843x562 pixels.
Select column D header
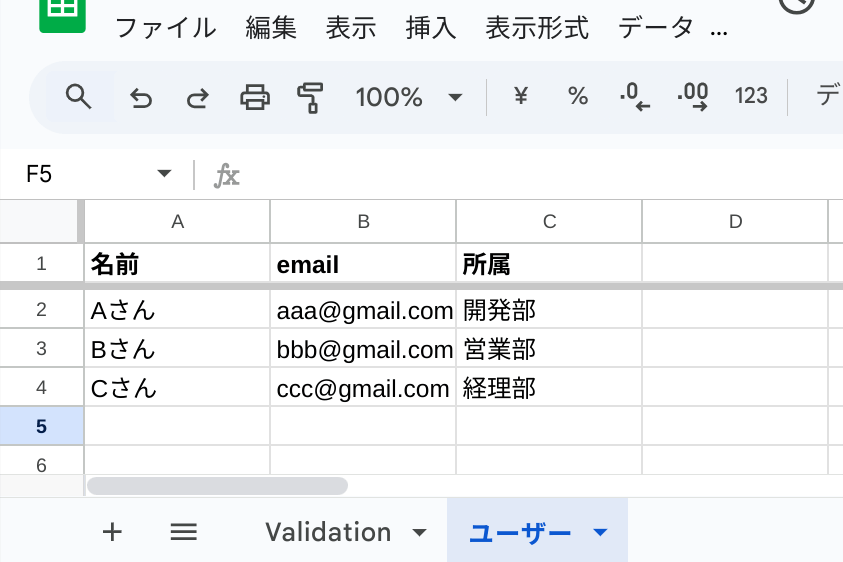tap(735, 222)
